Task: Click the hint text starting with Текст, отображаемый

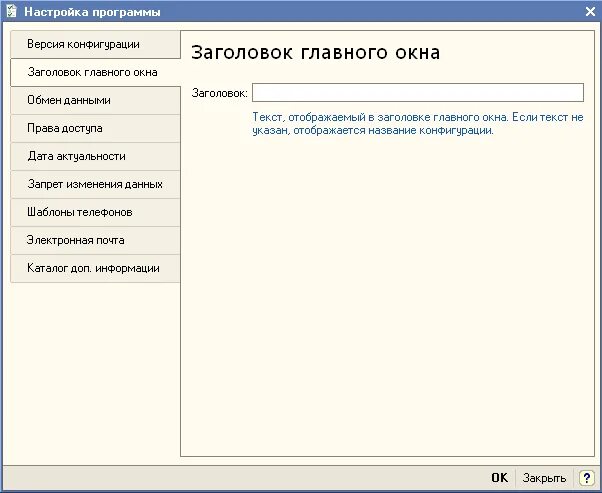Action: [418, 124]
